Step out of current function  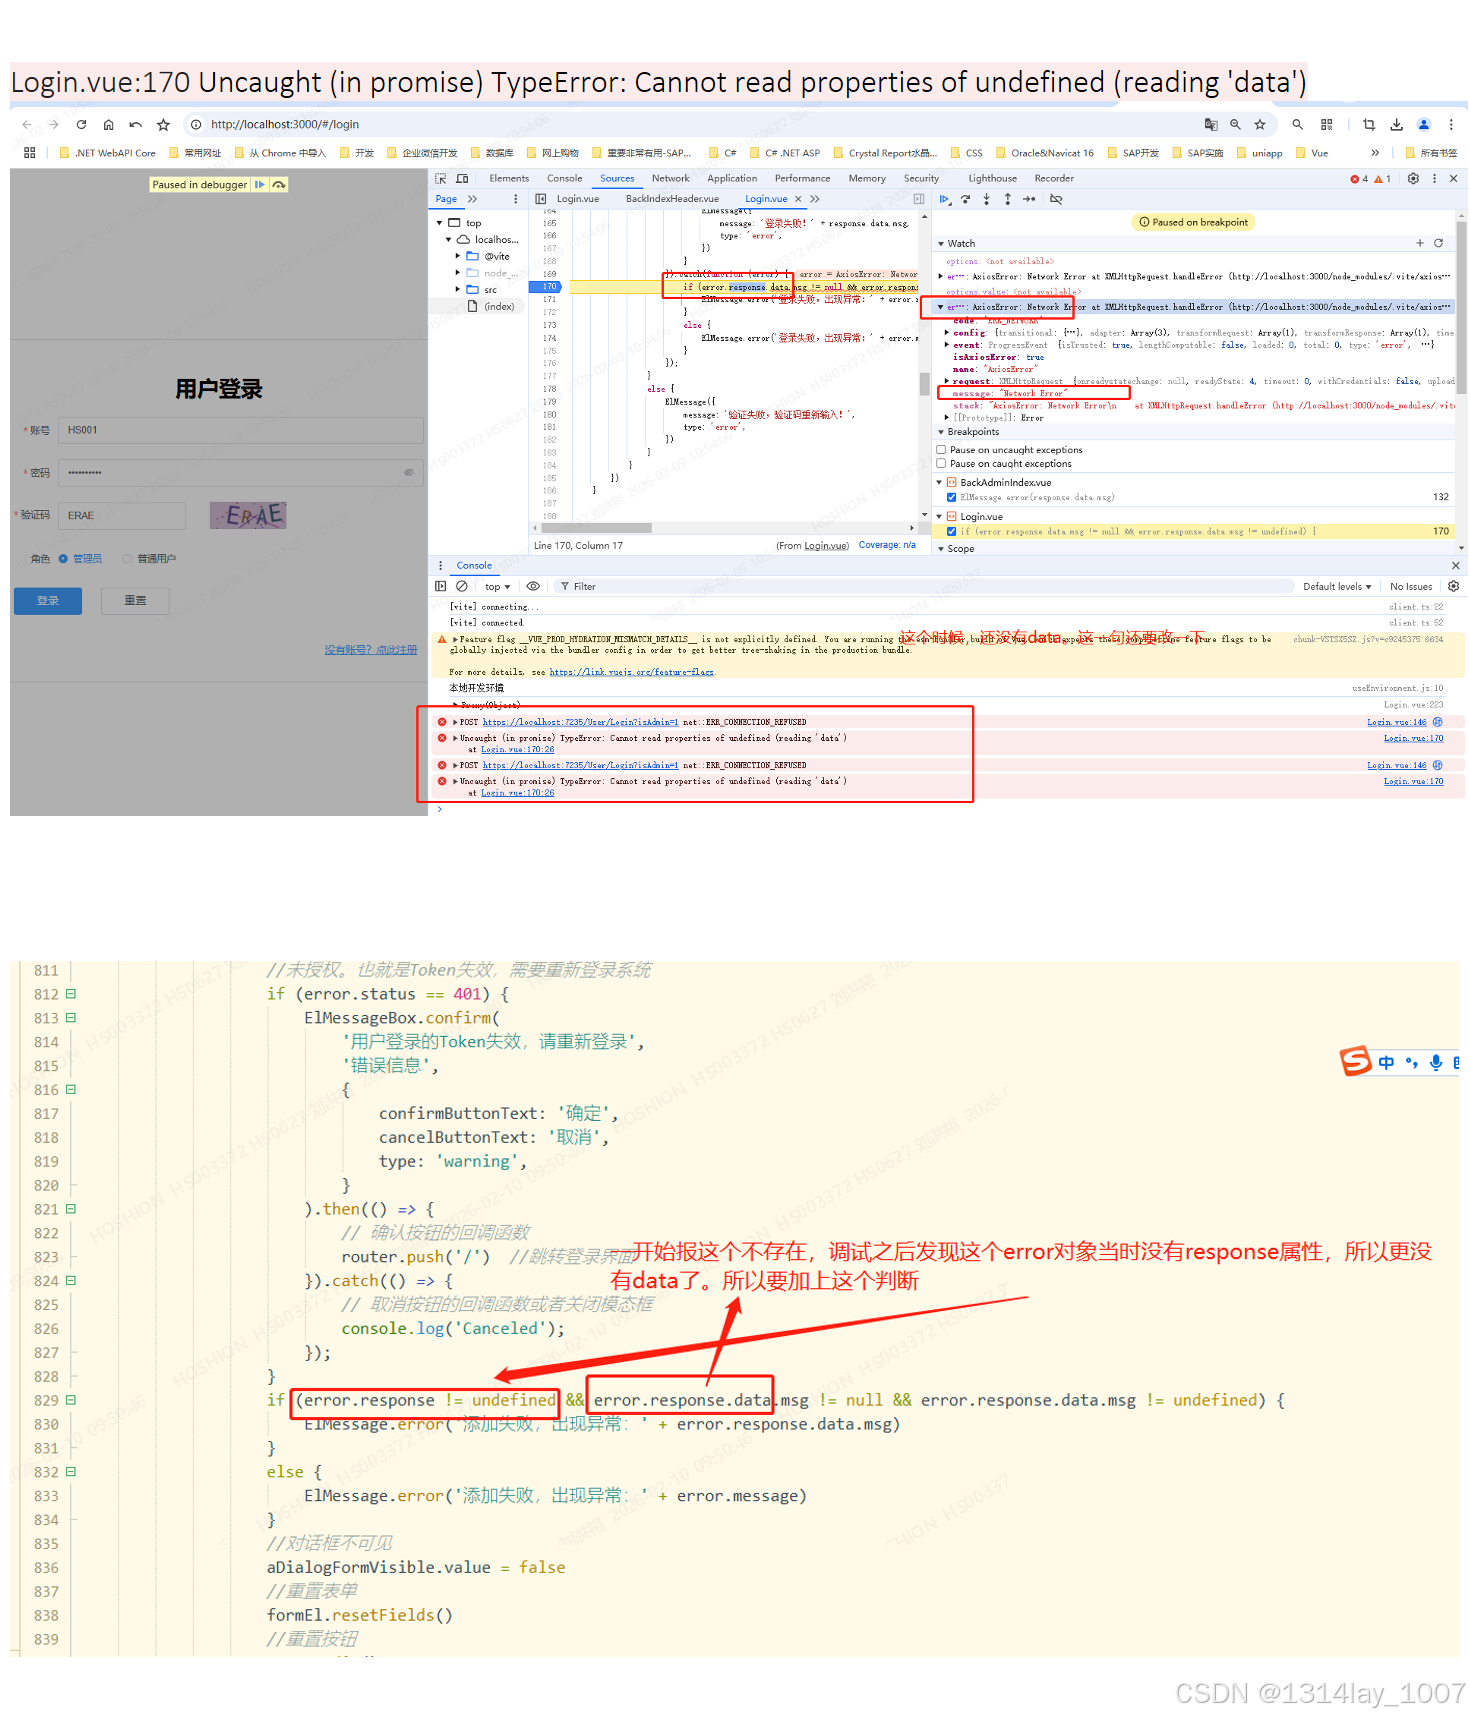click(x=1008, y=199)
